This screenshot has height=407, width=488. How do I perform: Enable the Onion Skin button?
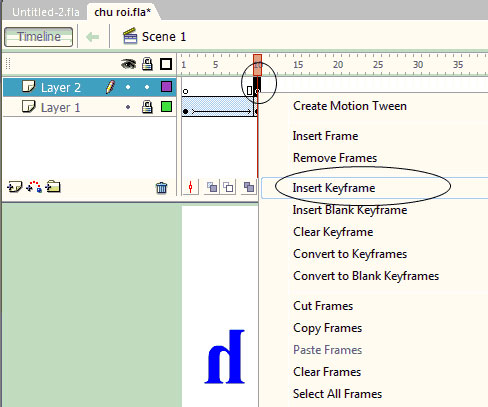tap(212, 187)
